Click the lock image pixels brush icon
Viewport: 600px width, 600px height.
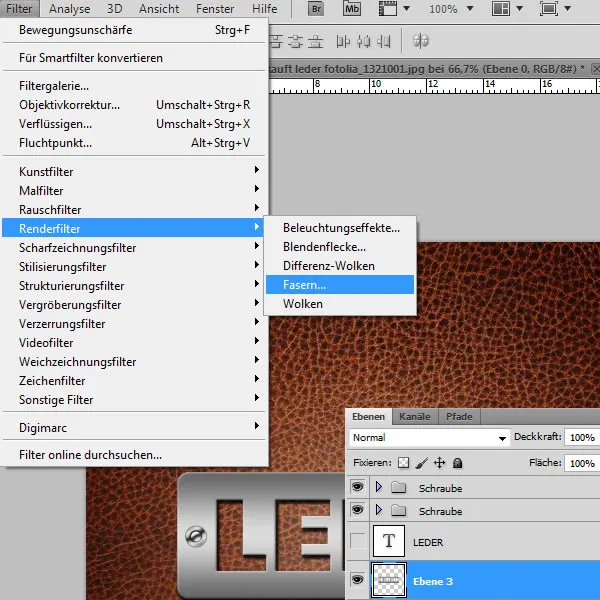[422, 463]
